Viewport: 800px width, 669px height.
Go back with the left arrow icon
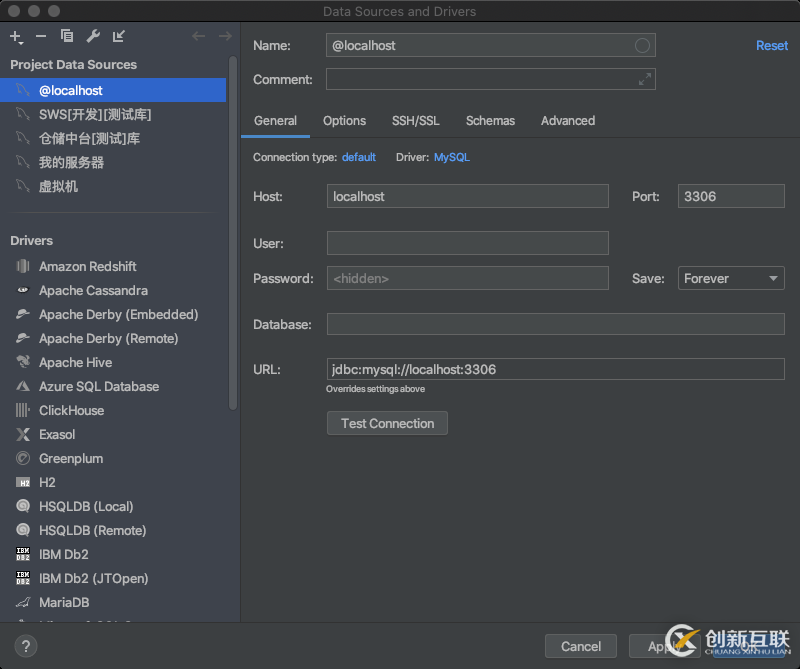(198, 36)
